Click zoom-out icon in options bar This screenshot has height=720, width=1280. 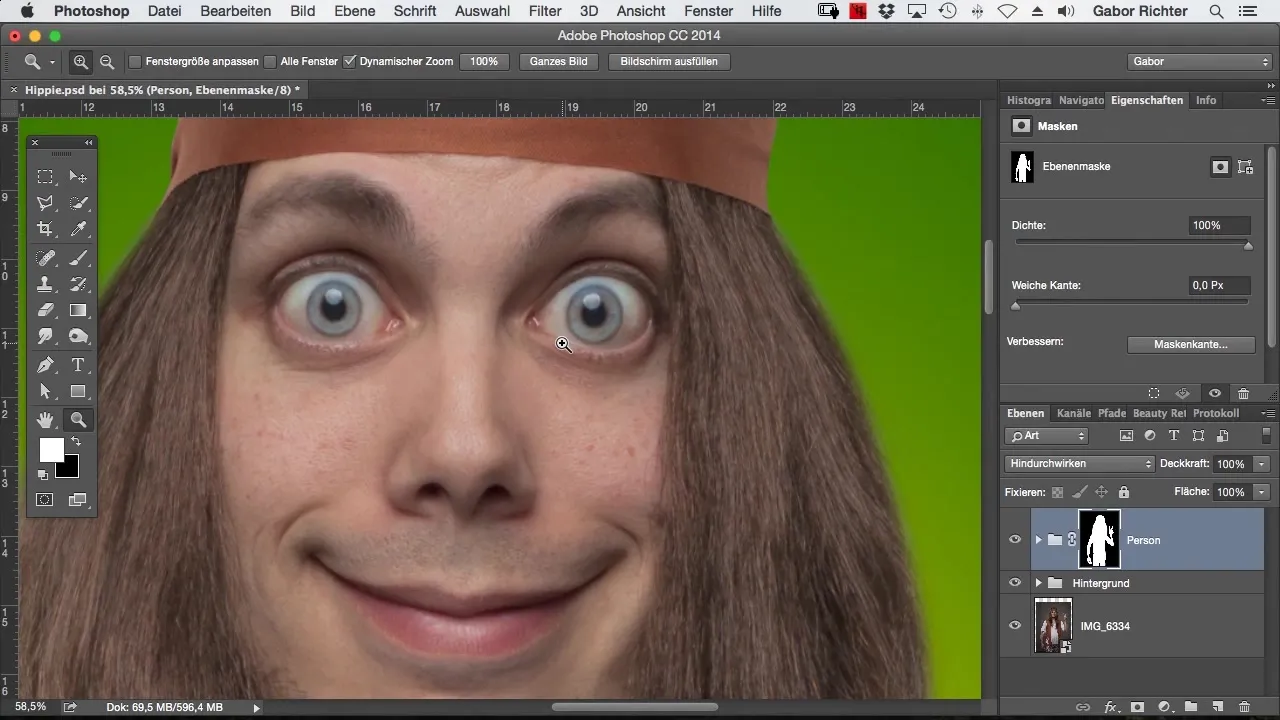point(106,62)
